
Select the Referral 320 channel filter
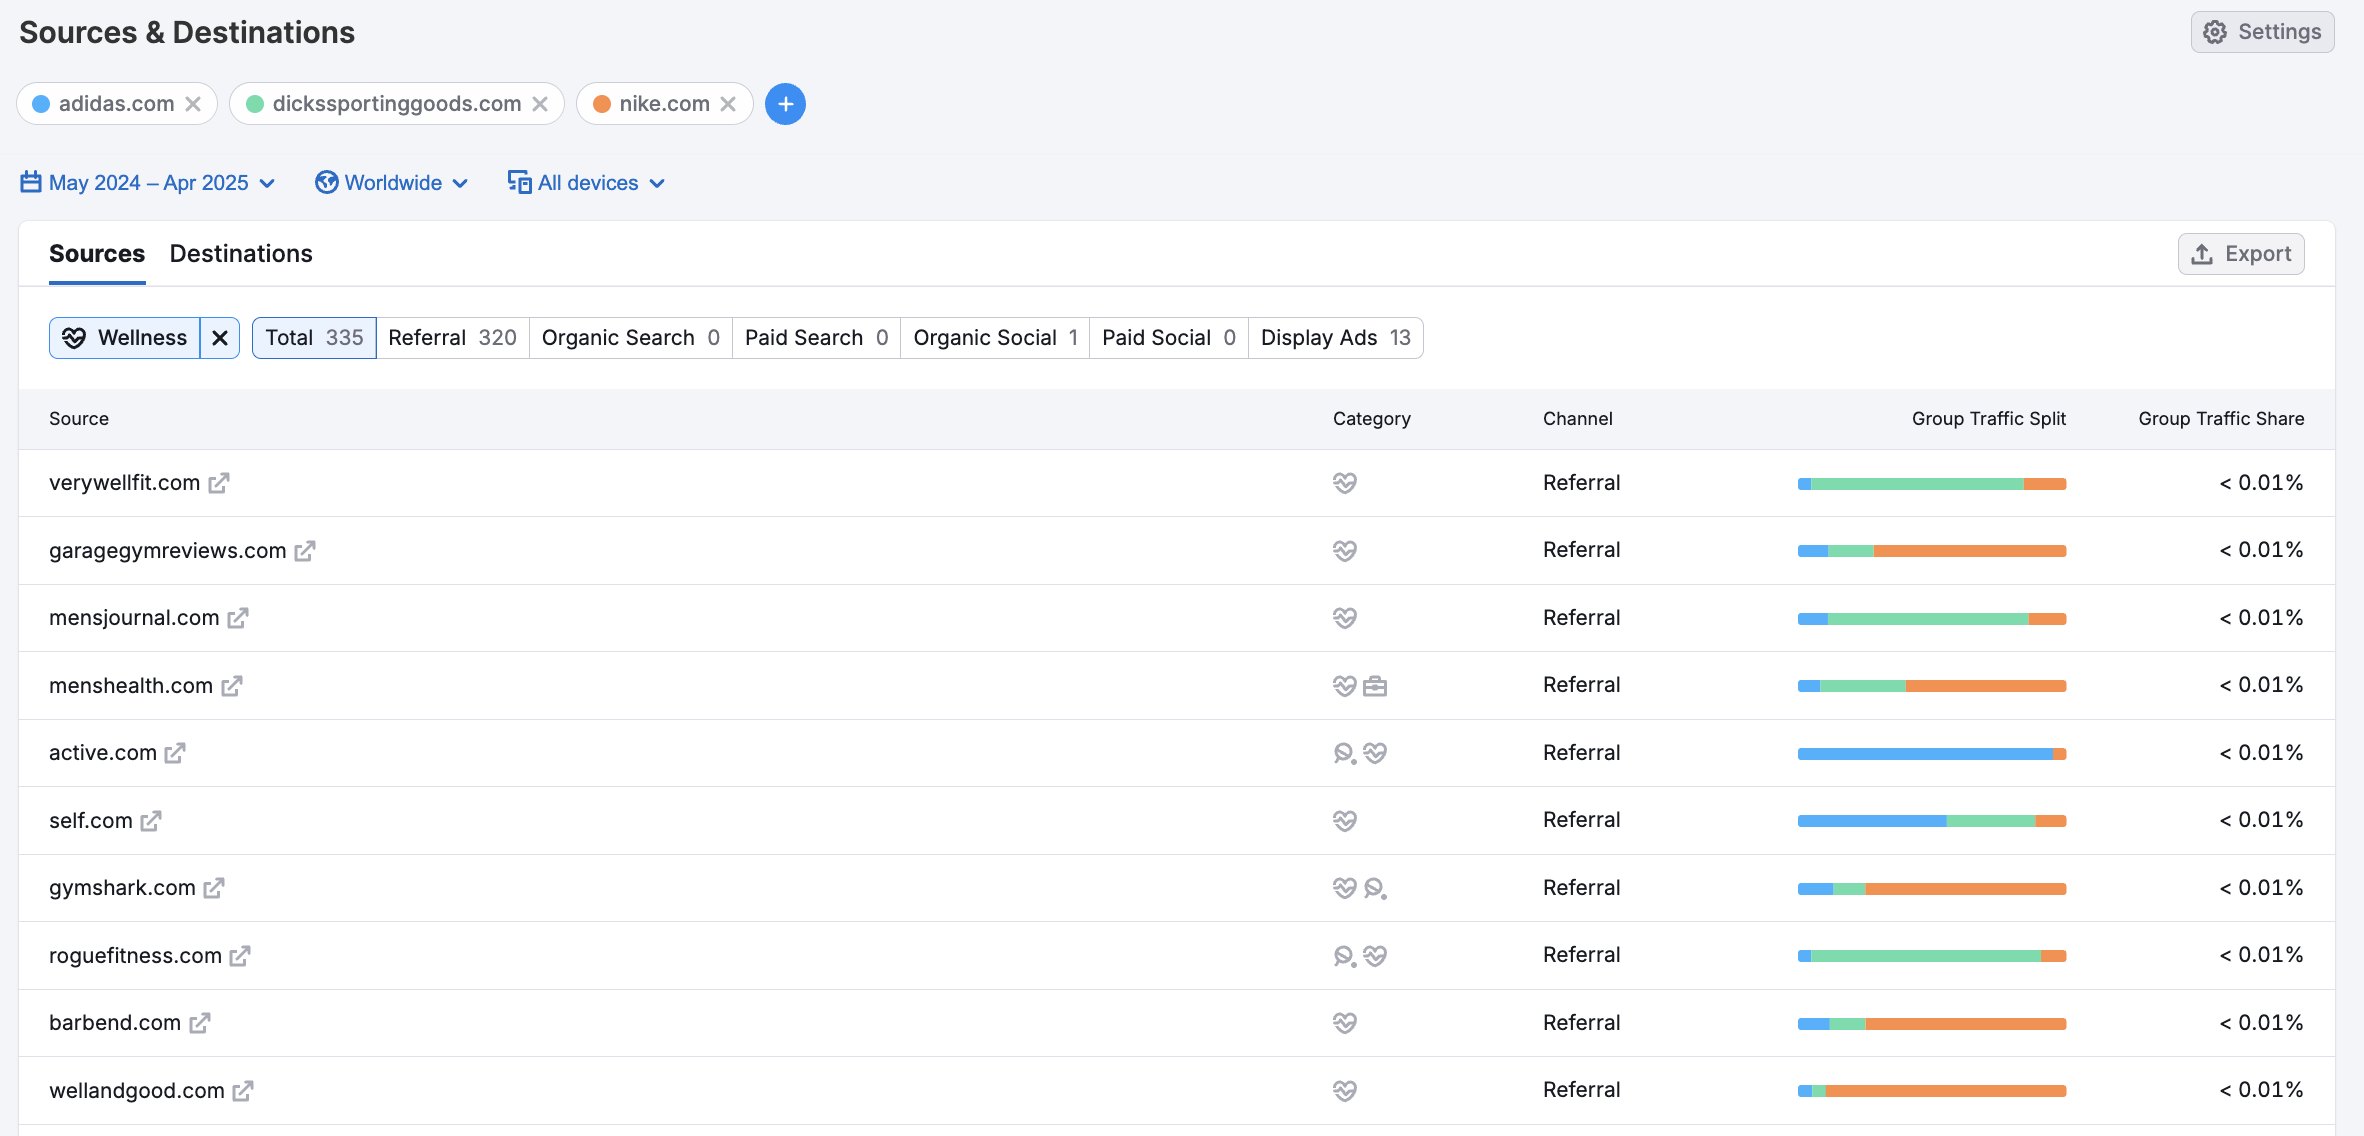pyautogui.click(x=452, y=338)
